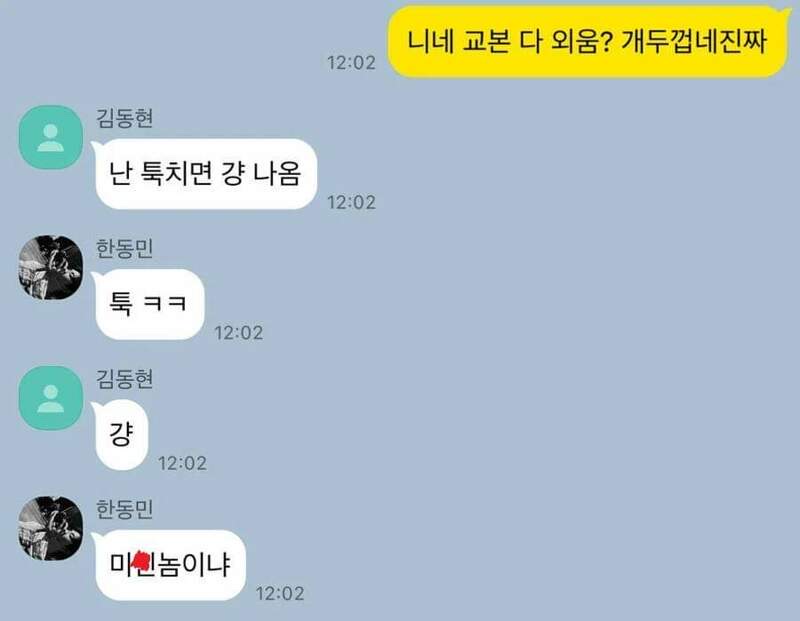
Task: Select the single '걍' message bubble
Action: [120, 434]
